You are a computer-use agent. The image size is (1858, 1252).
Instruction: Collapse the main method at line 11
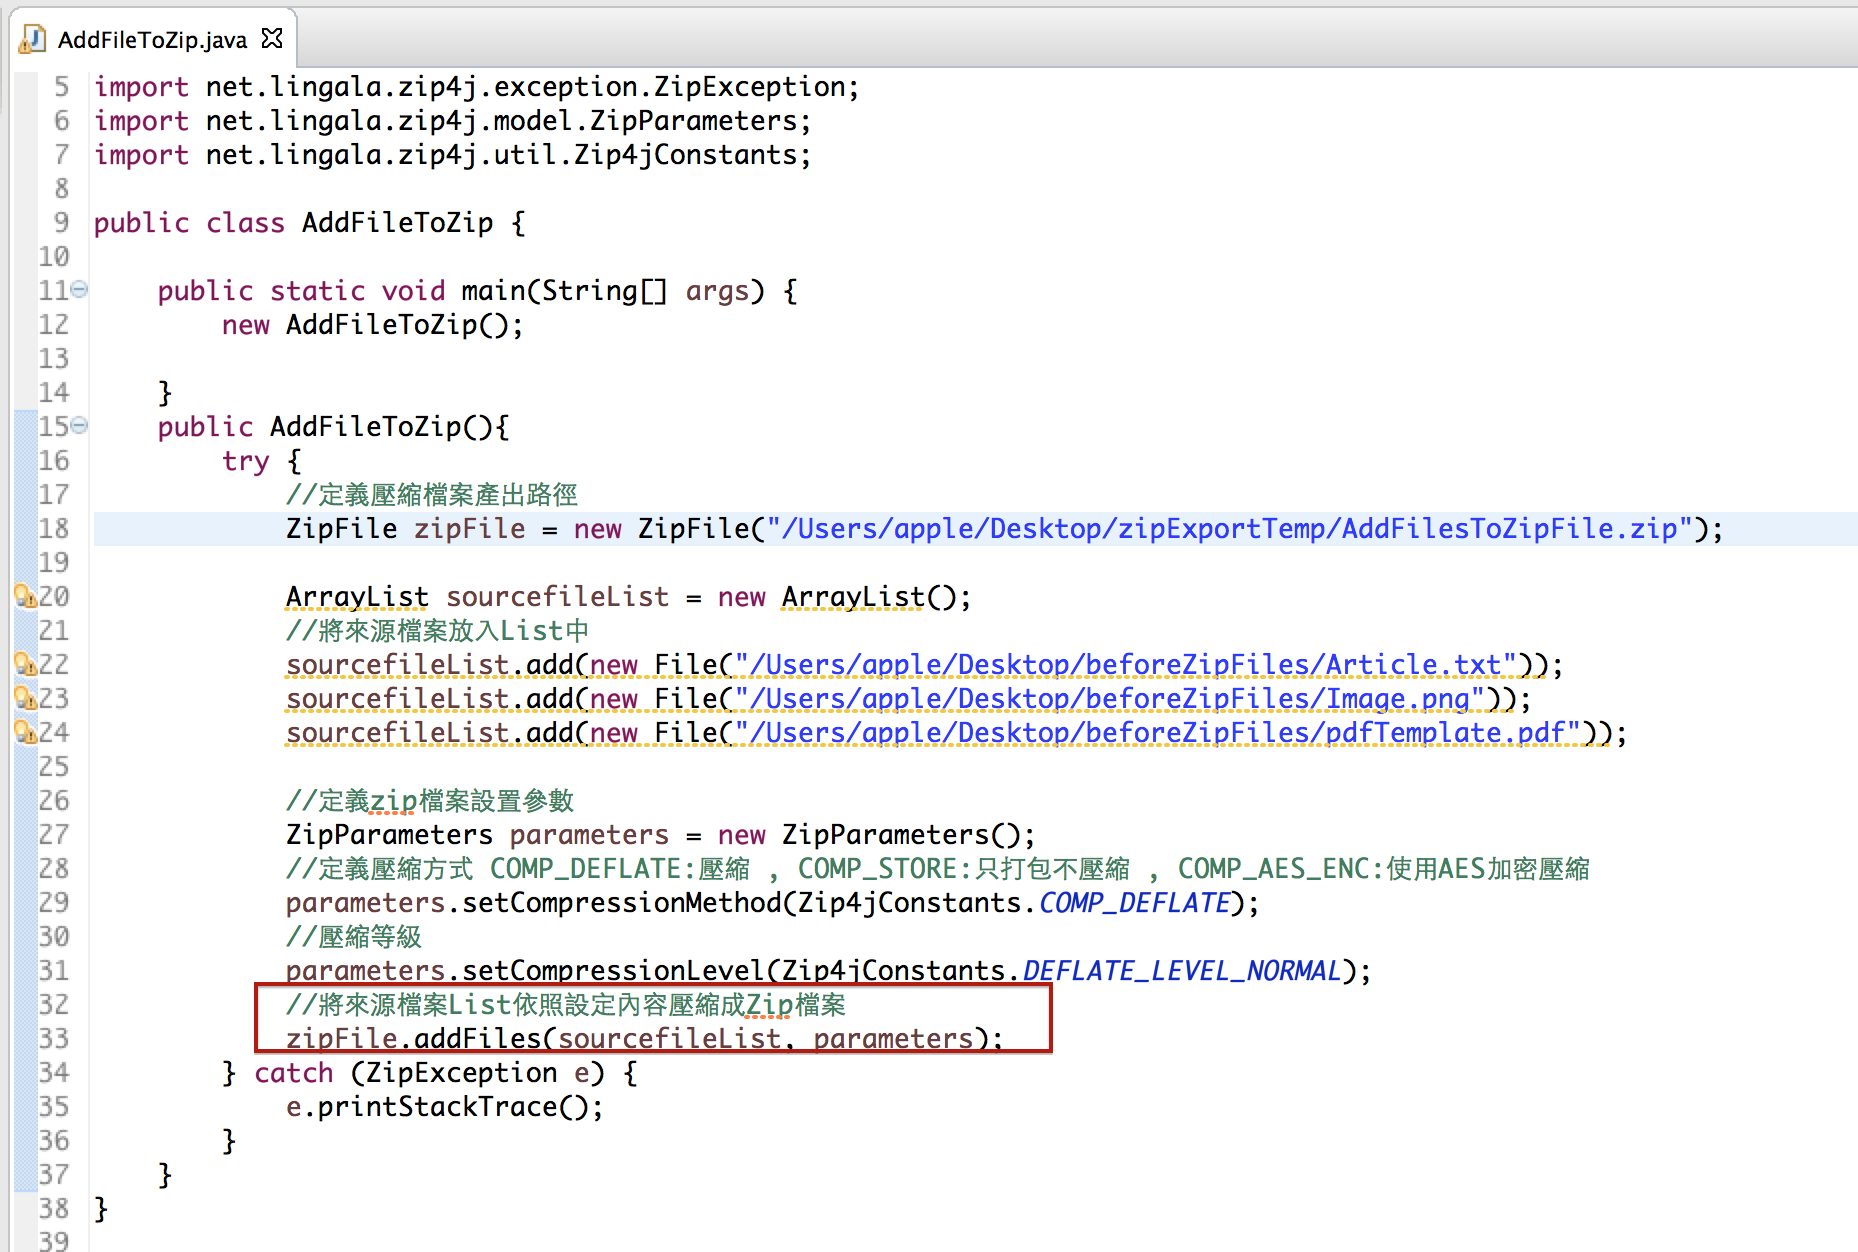[79, 290]
